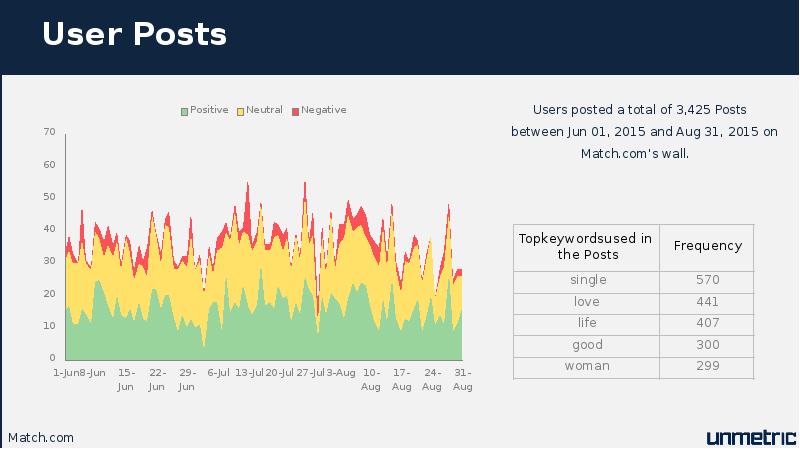Image resolution: width=800 pixels, height=449 pixels.
Task: Click the total posts summary text
Action: [644, 132]
